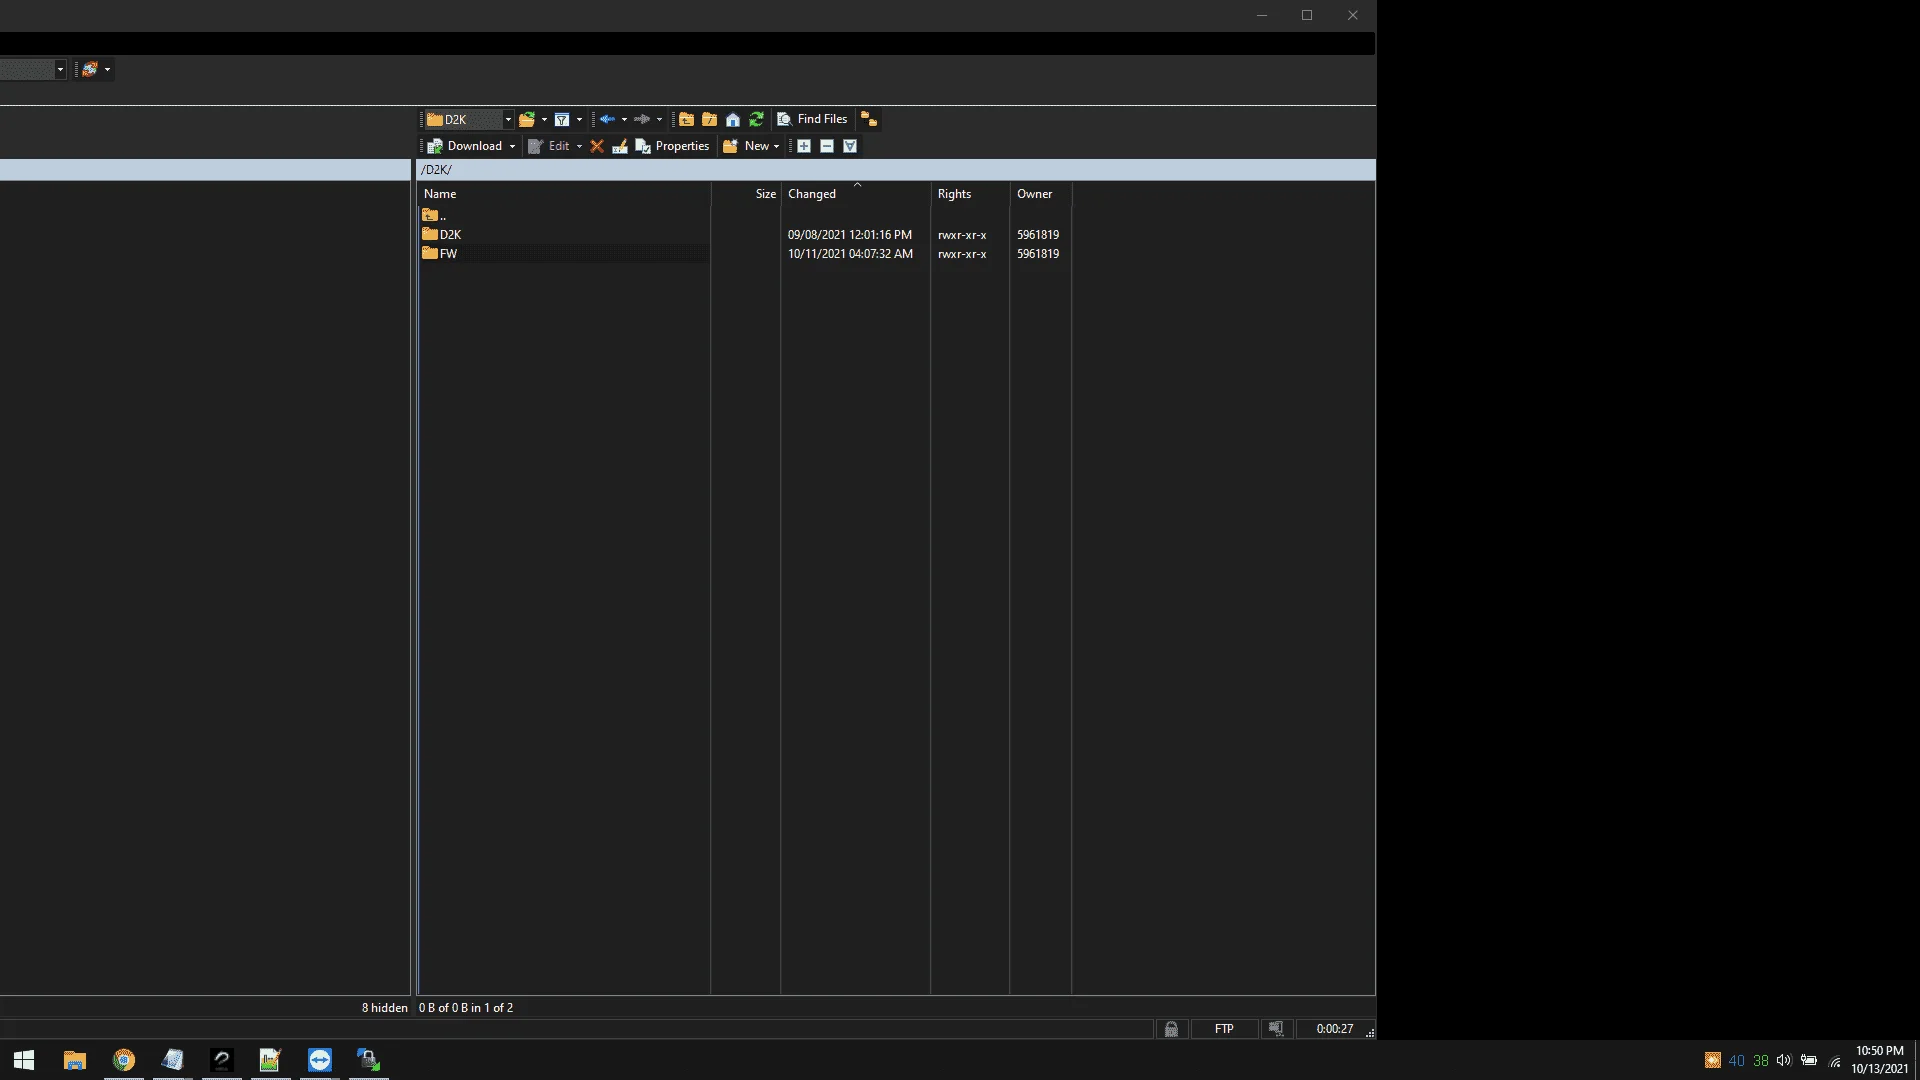Refresh the remote directory listing

point(756,120)
